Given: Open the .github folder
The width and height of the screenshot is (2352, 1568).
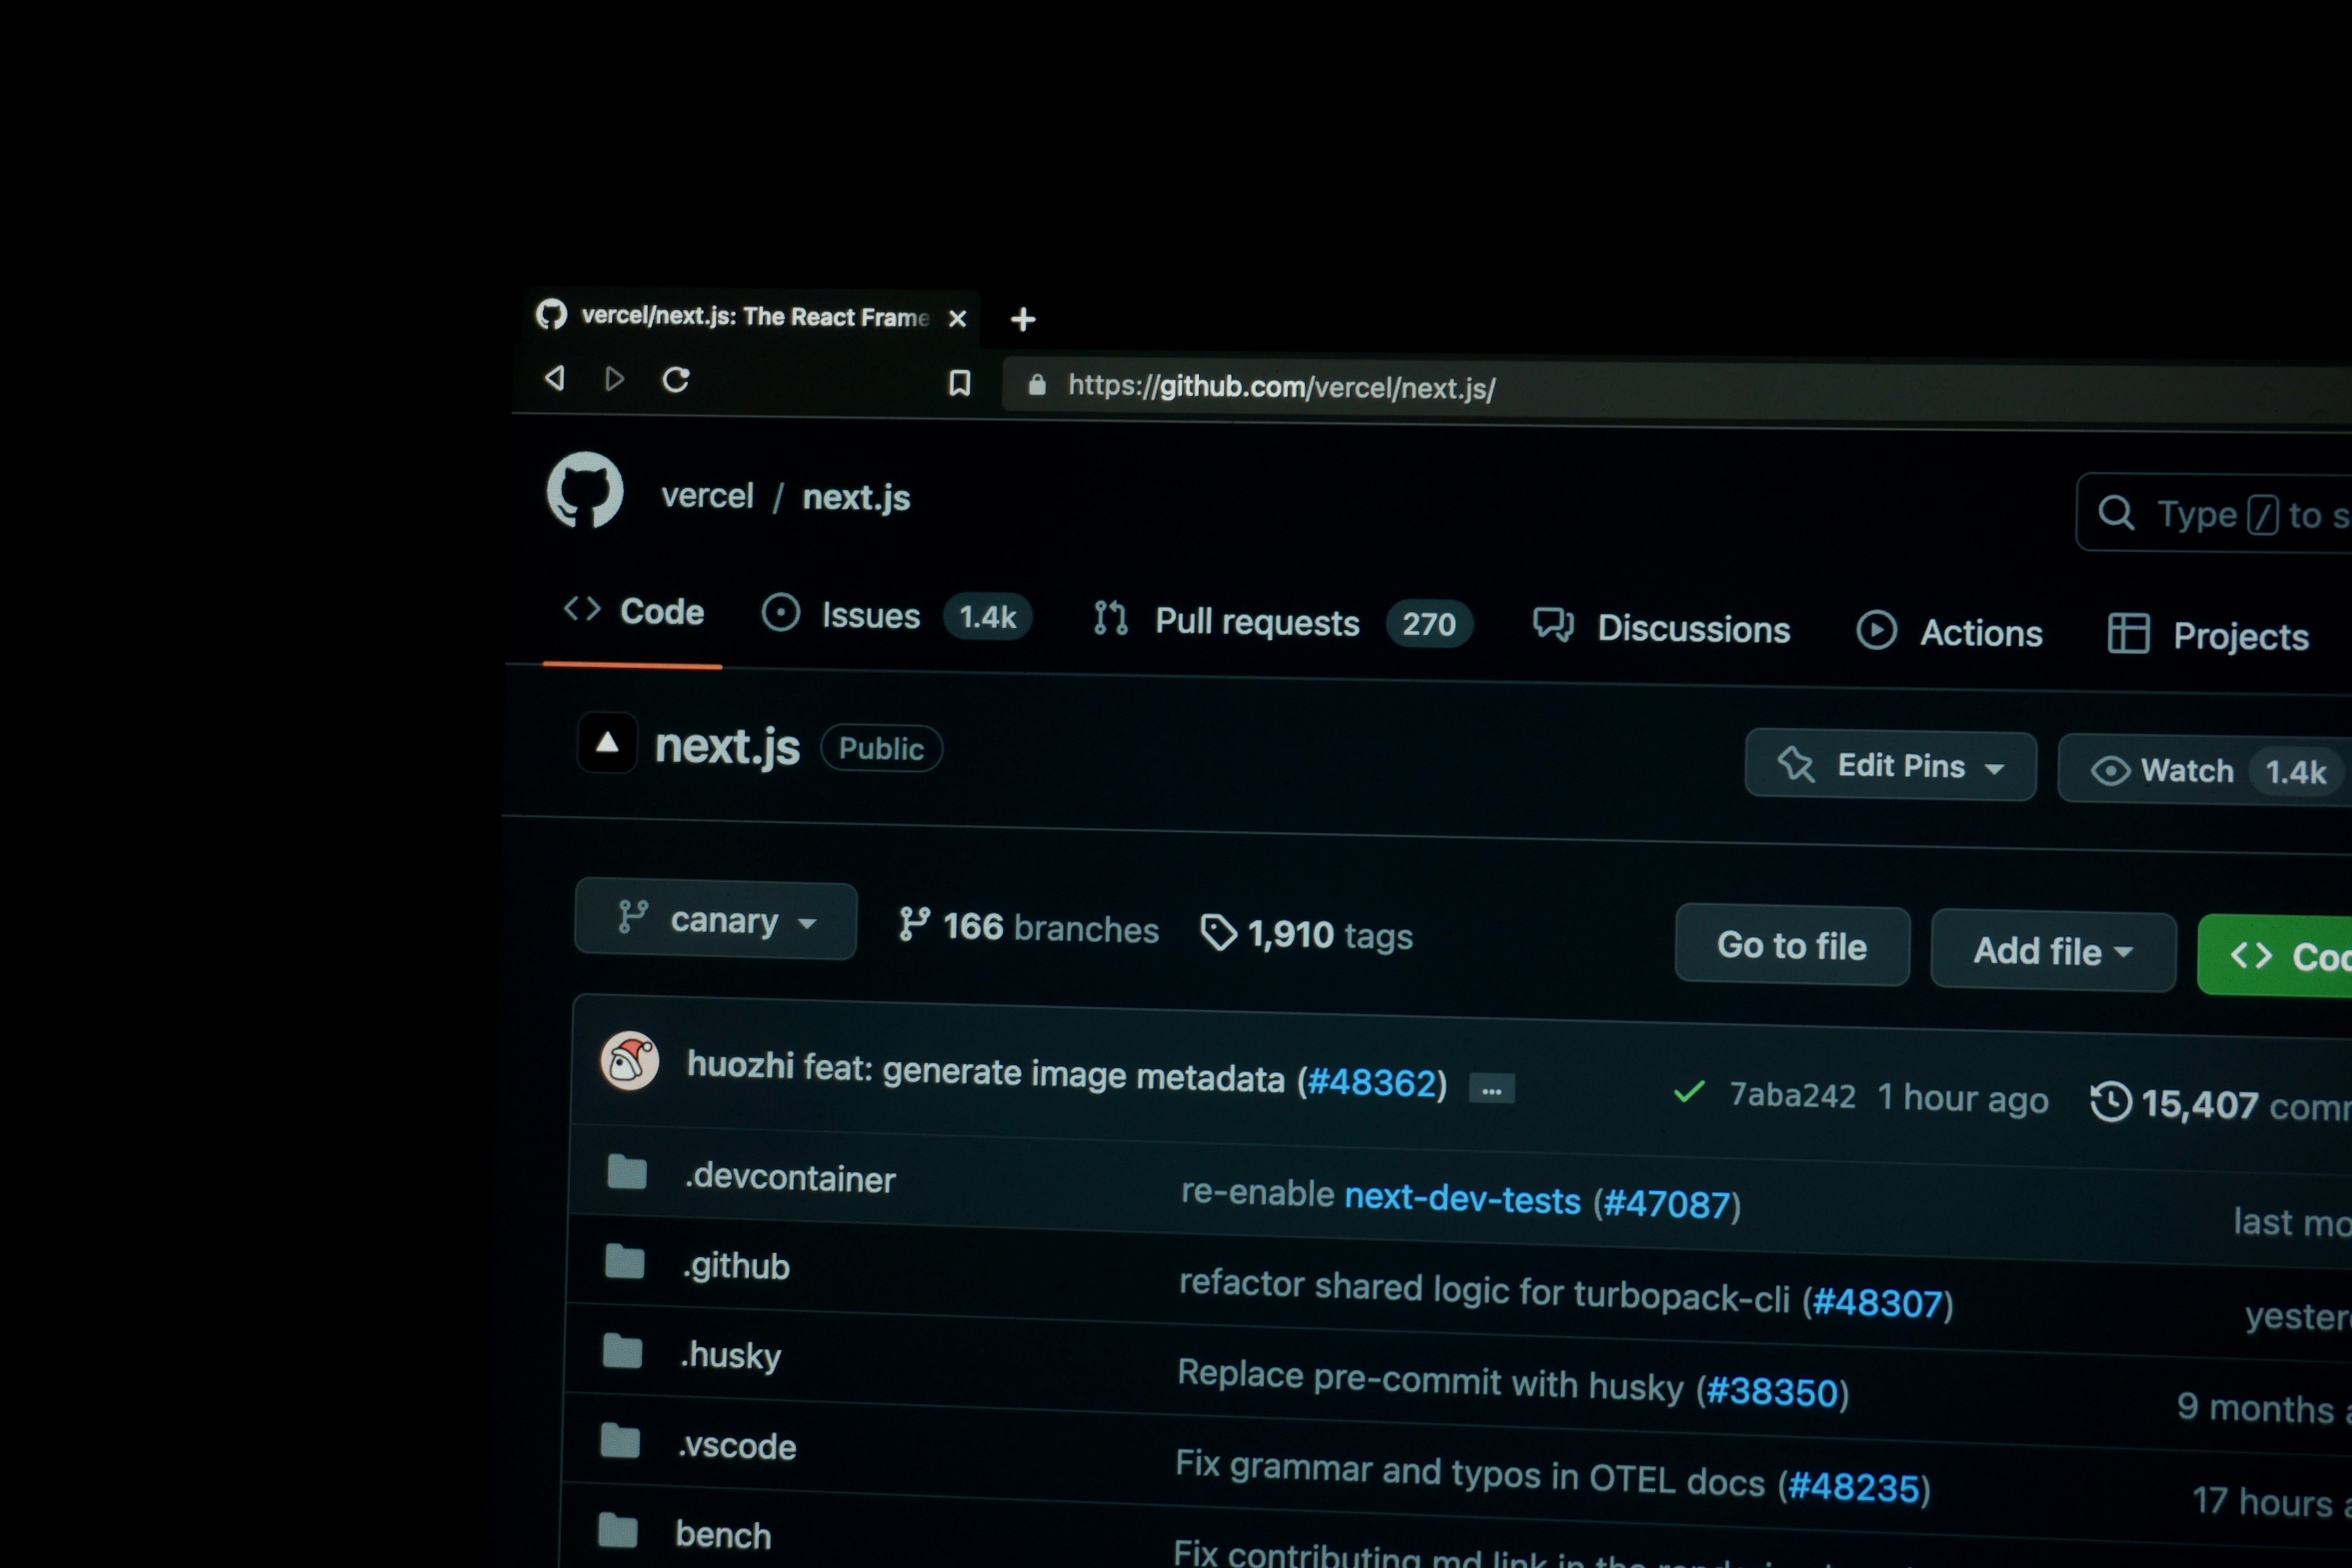Looking at the screenshot, I should click(736, 1266).
